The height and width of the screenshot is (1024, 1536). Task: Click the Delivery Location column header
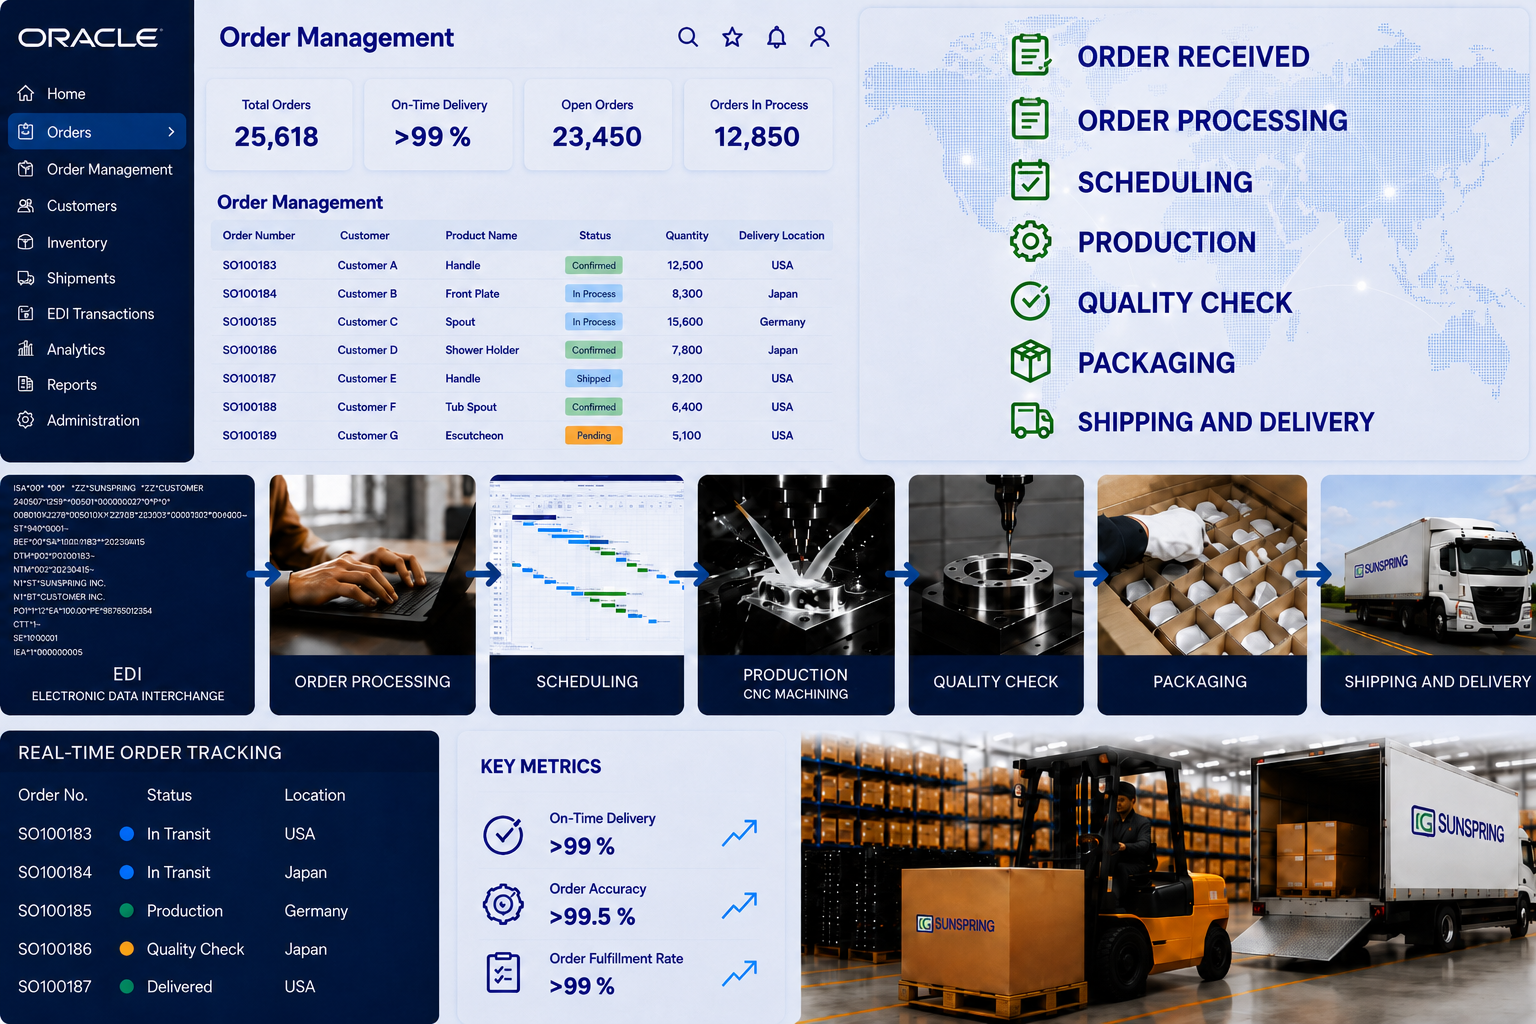click(782, 236)
